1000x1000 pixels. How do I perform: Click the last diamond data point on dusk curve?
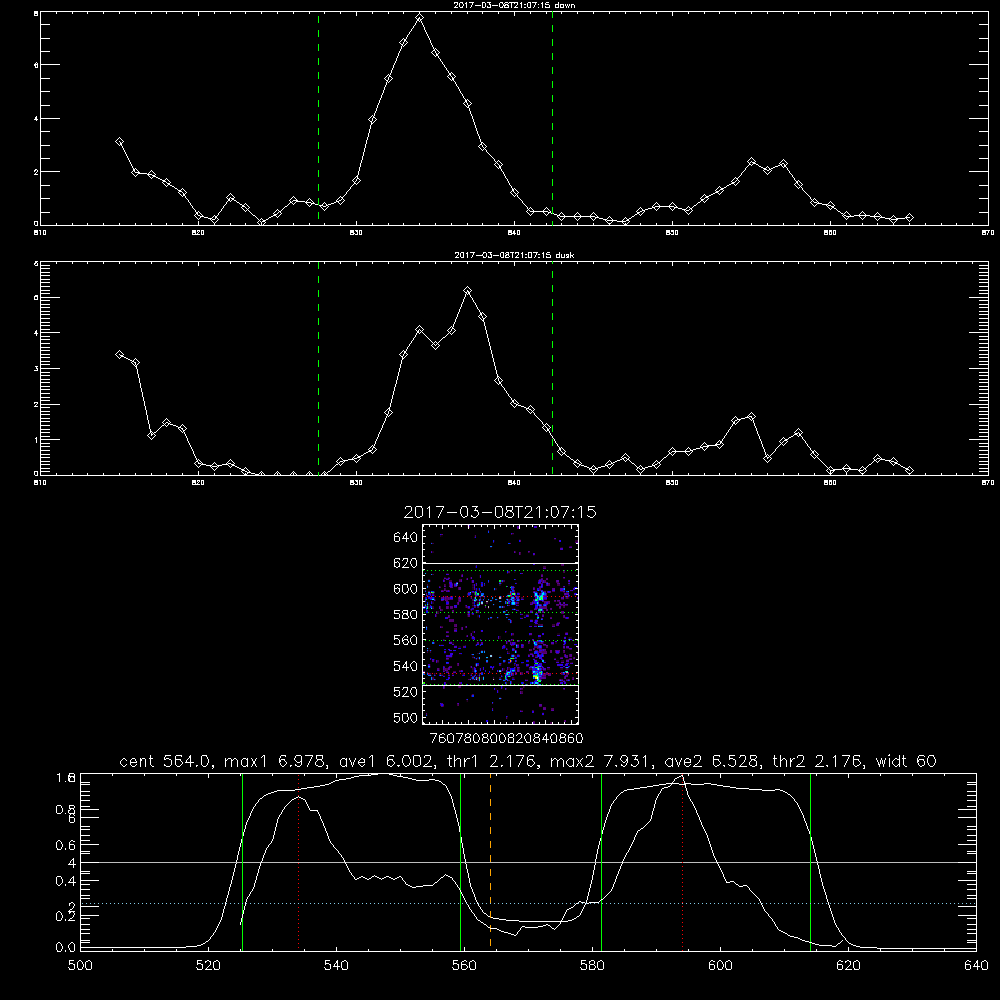(909, 471)
